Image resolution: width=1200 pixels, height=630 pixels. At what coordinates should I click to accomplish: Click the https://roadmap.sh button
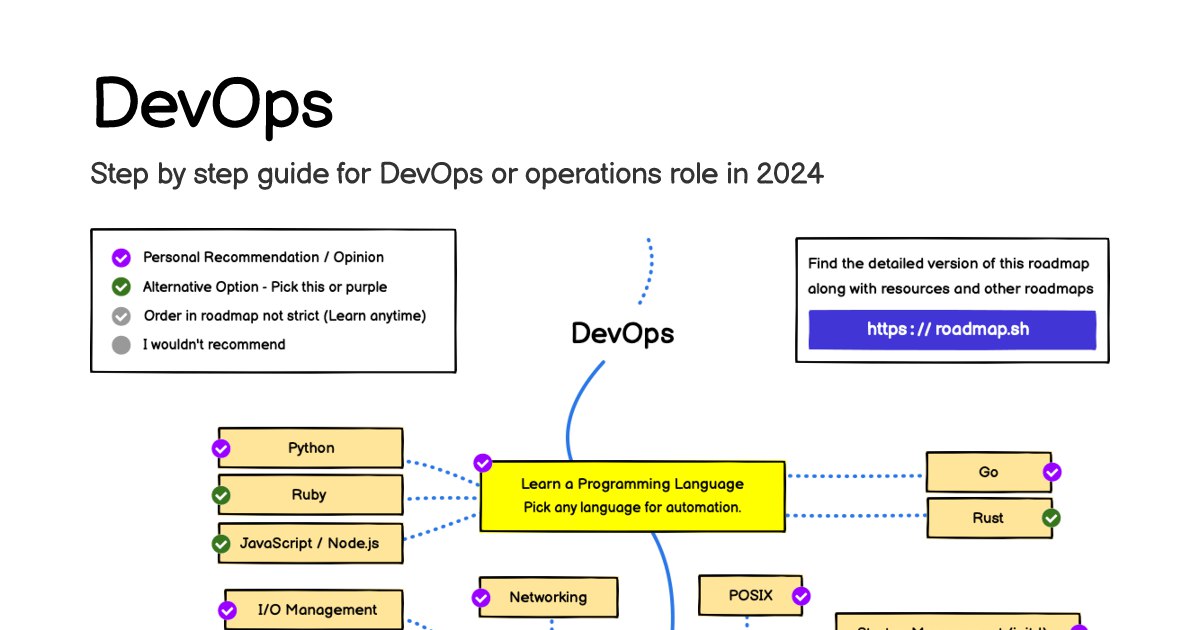pyautogui.click(x=952, y=330)
